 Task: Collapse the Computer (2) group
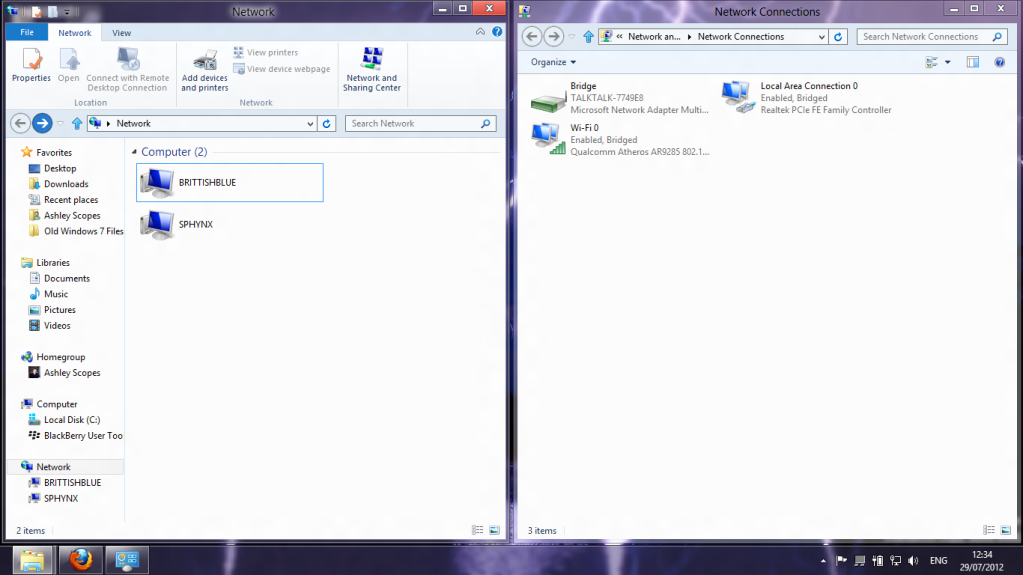133,152
